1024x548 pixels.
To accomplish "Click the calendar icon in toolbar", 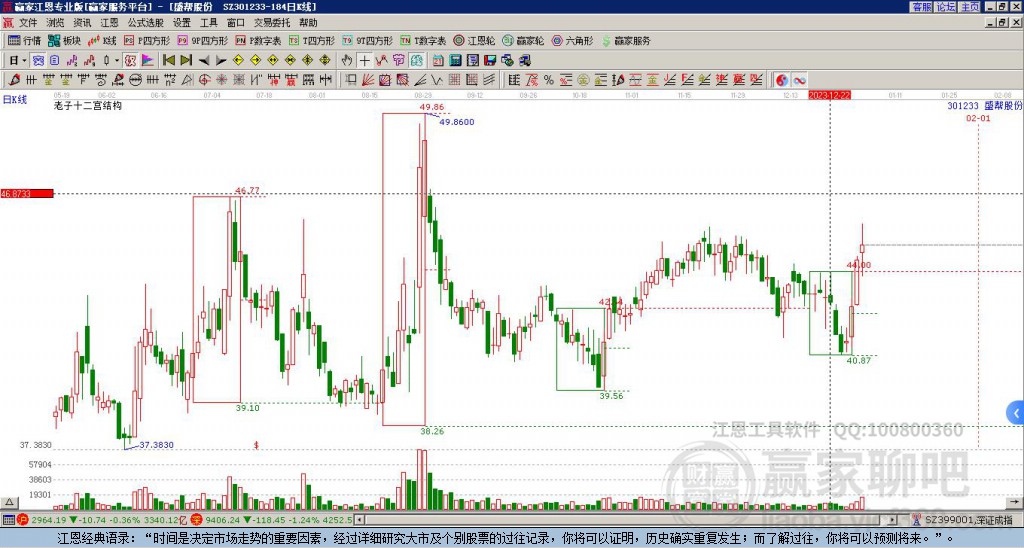I will click(438, 61).
